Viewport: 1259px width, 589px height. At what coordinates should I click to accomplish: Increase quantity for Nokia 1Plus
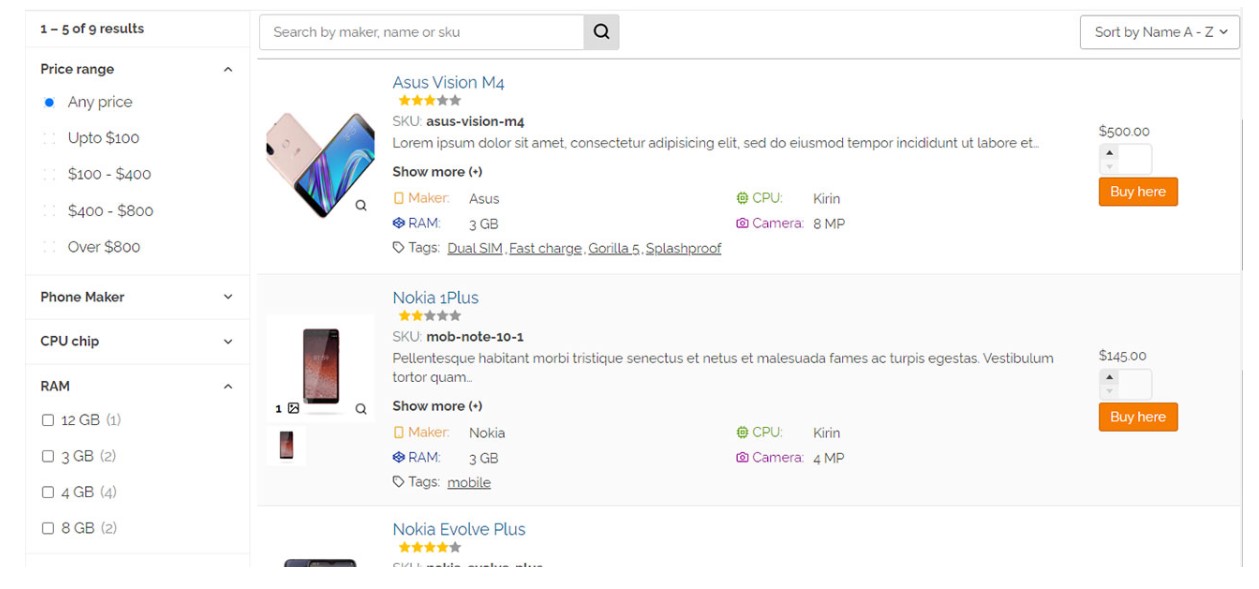pos(1109,378)
